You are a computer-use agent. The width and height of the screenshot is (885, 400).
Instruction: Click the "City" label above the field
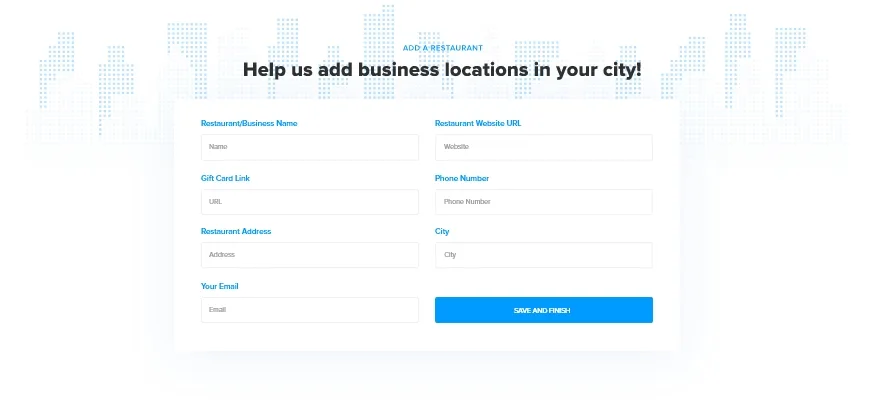[442, 231]
